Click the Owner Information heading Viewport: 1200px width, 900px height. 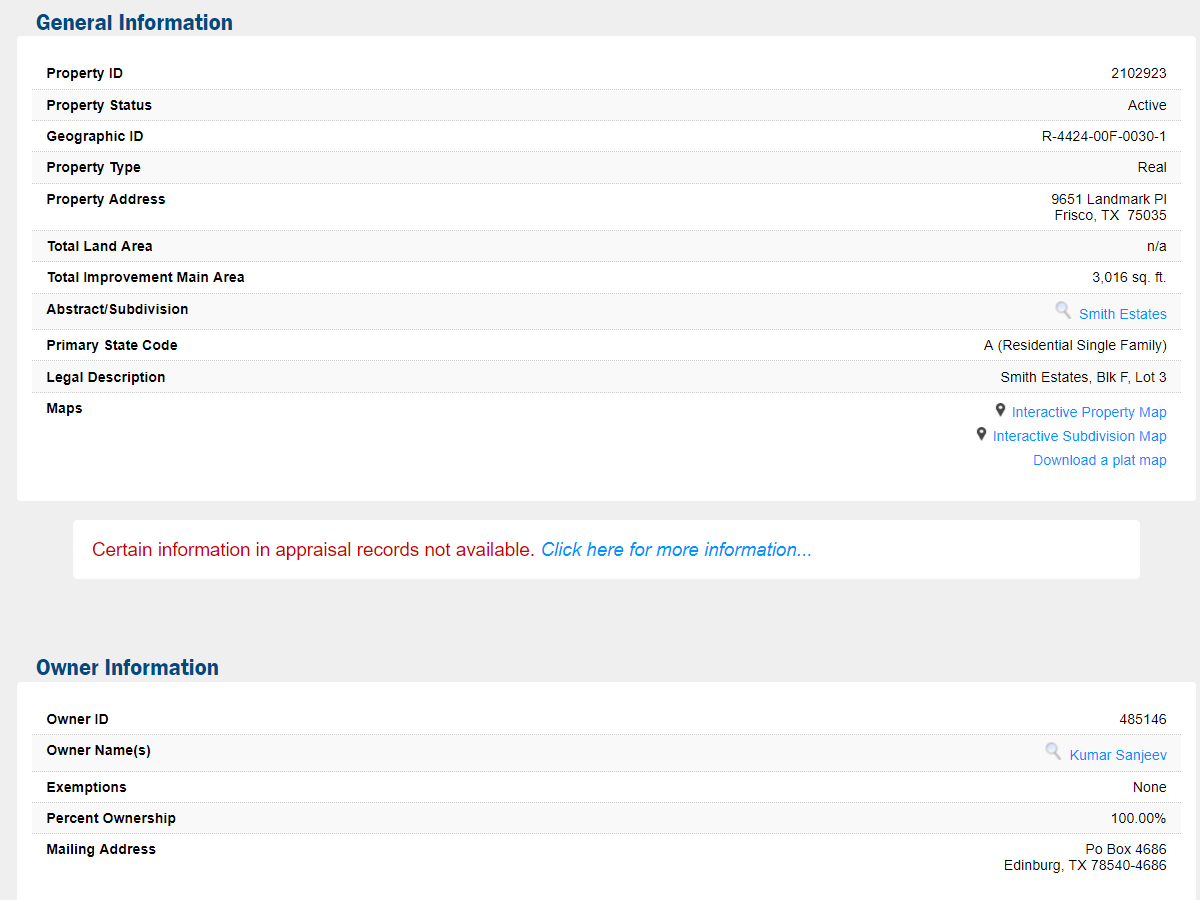[x=127, y=667]
